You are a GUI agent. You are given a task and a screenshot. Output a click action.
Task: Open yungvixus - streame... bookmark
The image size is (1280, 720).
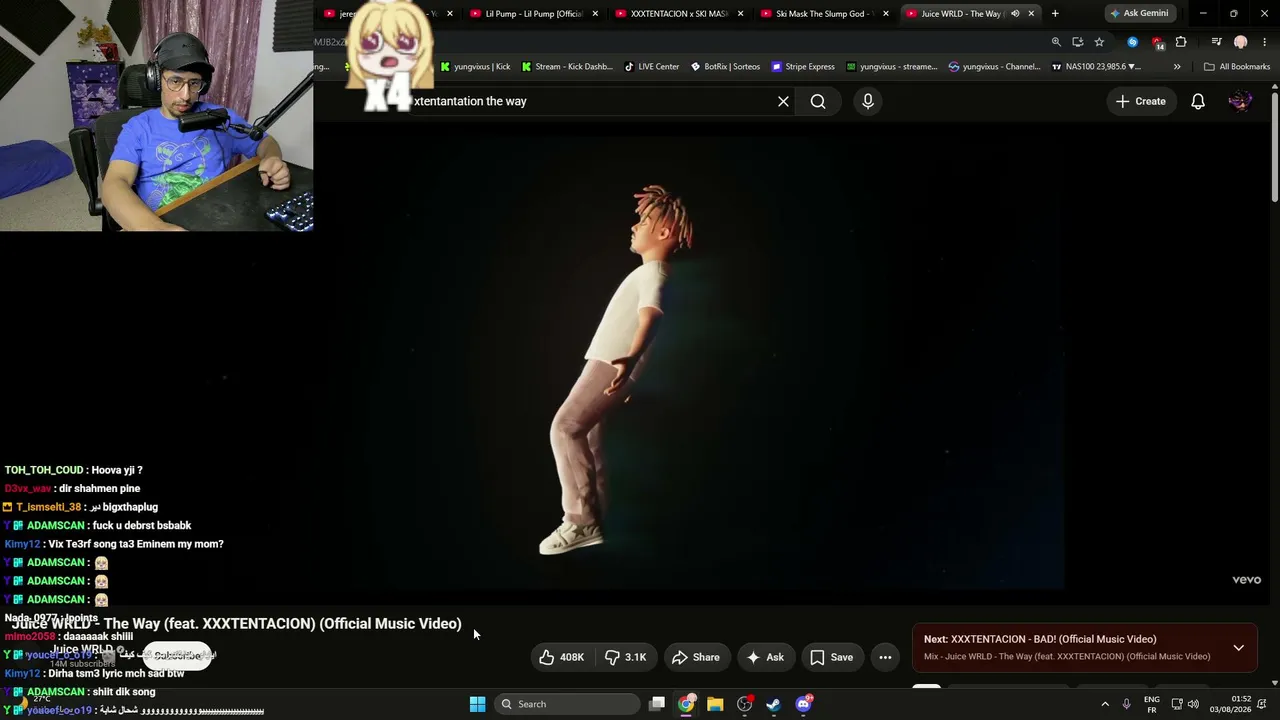tap(892, 67)
